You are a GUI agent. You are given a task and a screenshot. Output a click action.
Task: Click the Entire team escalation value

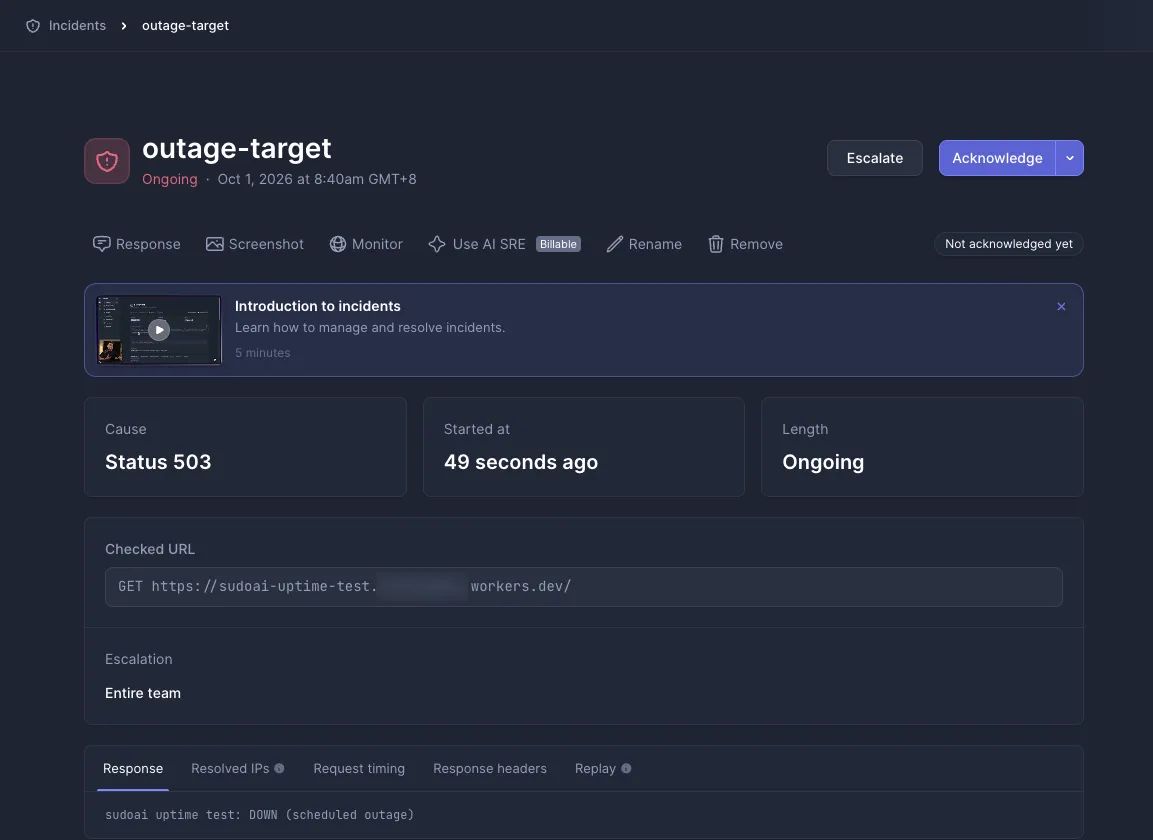coord(143,693)
